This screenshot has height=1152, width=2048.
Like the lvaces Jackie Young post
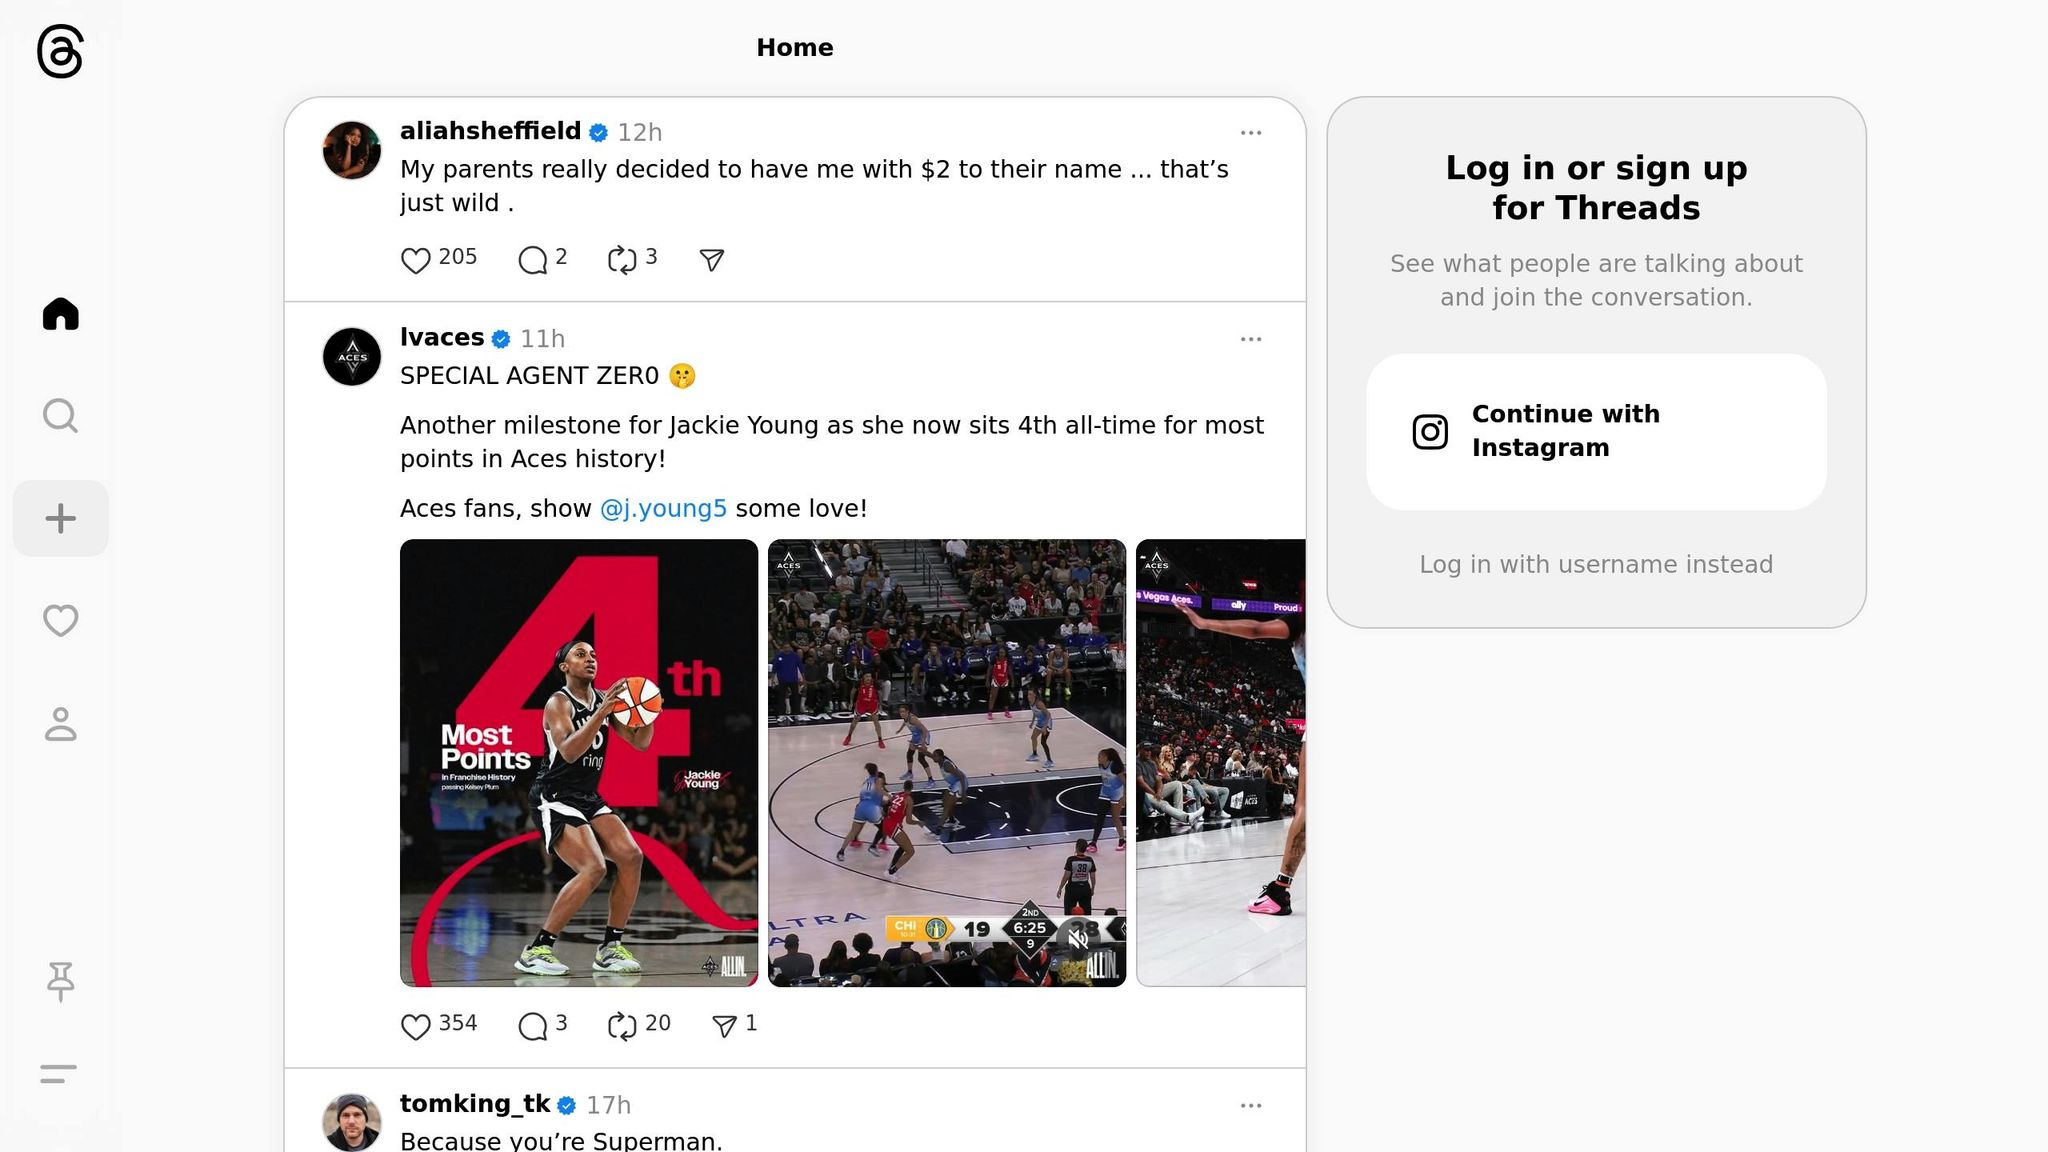[x=416, y=1025]
